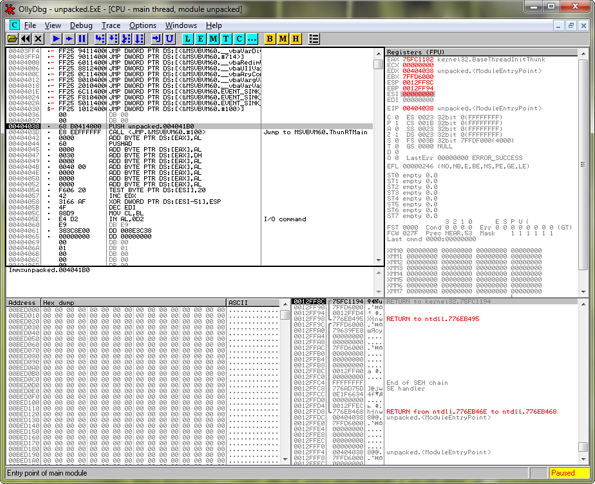Click the Execute till user code U icon
The height and width of the screenshot is (484, 595).
pyautogui.click(x=169, y=39)
